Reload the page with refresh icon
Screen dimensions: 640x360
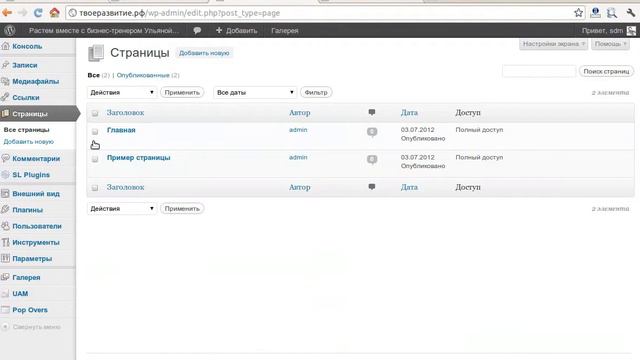click(38, 13)
